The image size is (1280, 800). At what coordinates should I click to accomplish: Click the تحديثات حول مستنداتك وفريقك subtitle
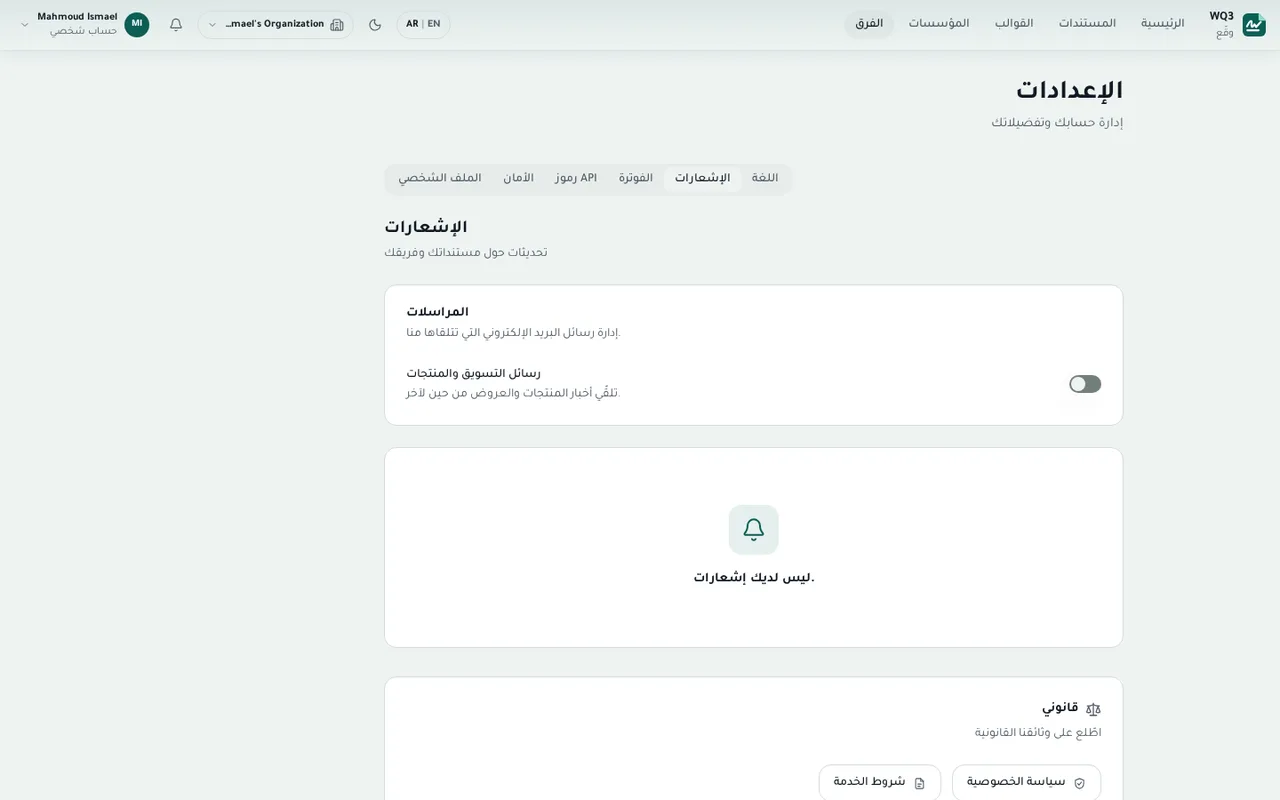coord(466,253)
